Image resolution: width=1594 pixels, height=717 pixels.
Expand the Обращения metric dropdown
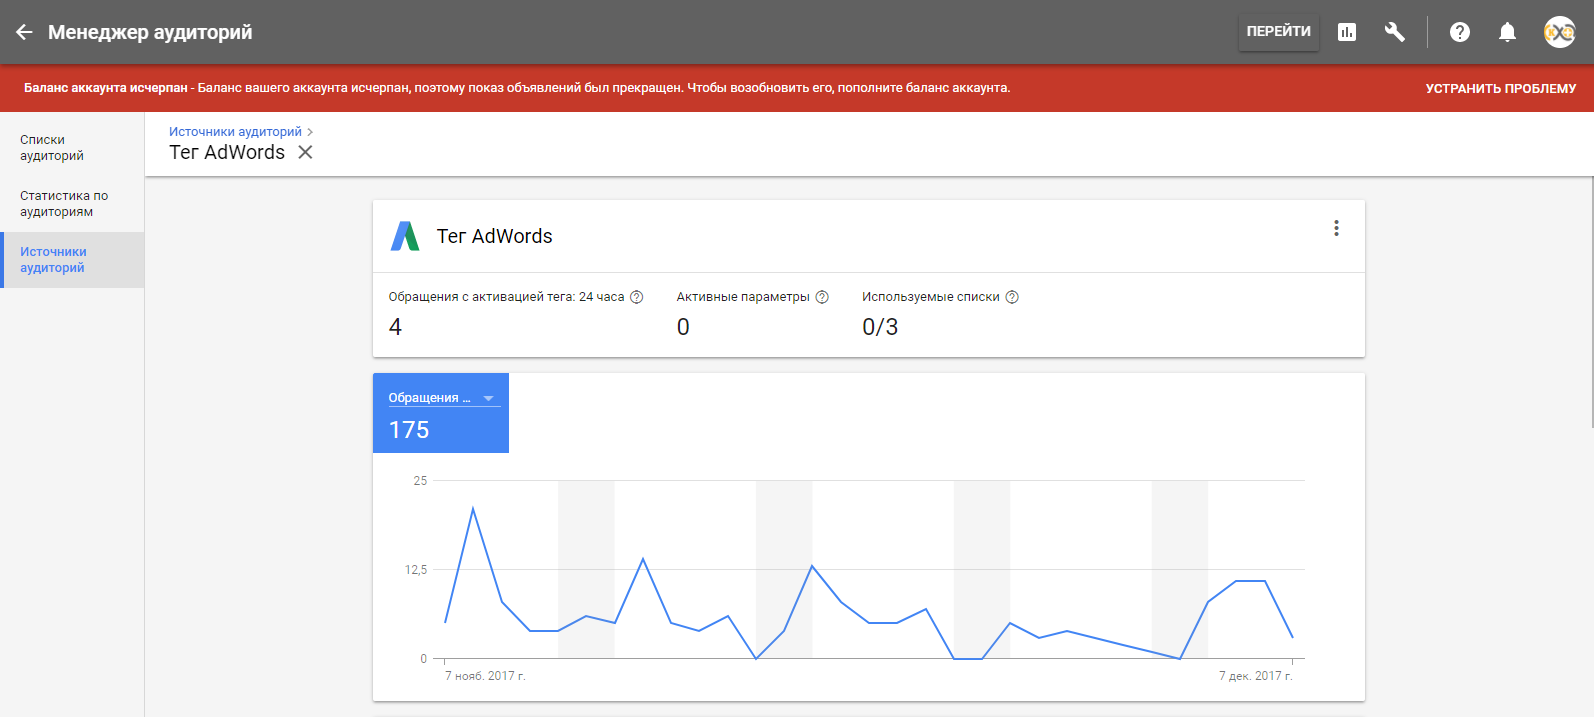click(443, 398)
